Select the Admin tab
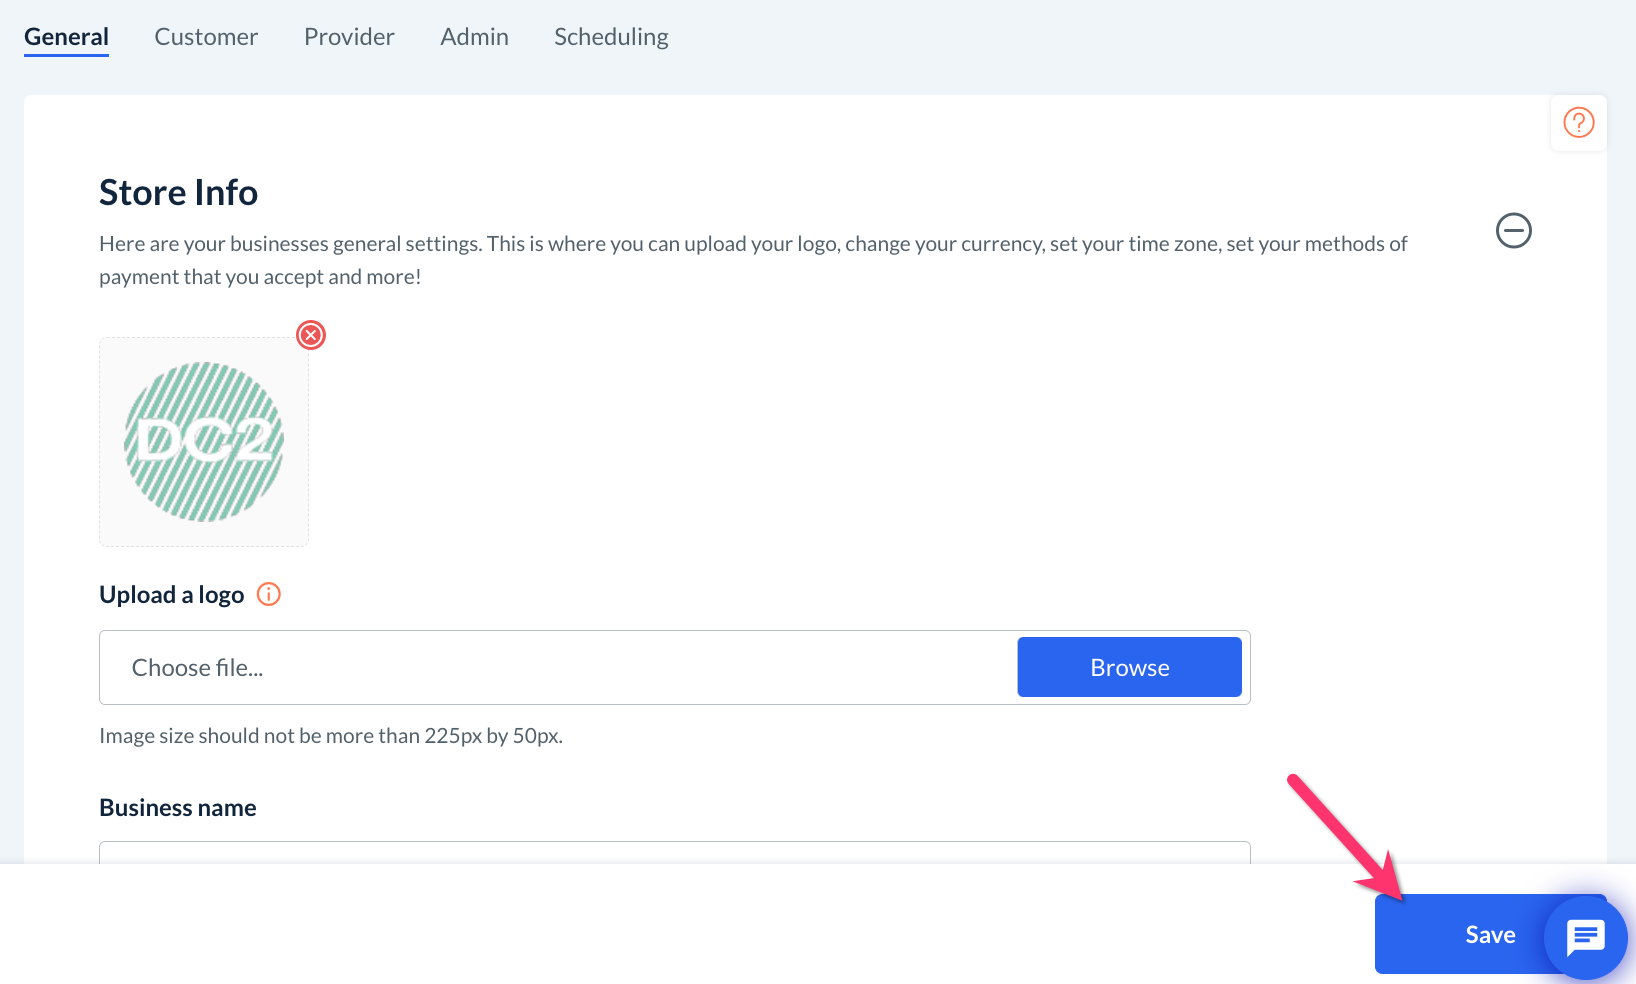Image resolution: width=1636 pixels, height=984 pixels. click(x=474, y=37)
